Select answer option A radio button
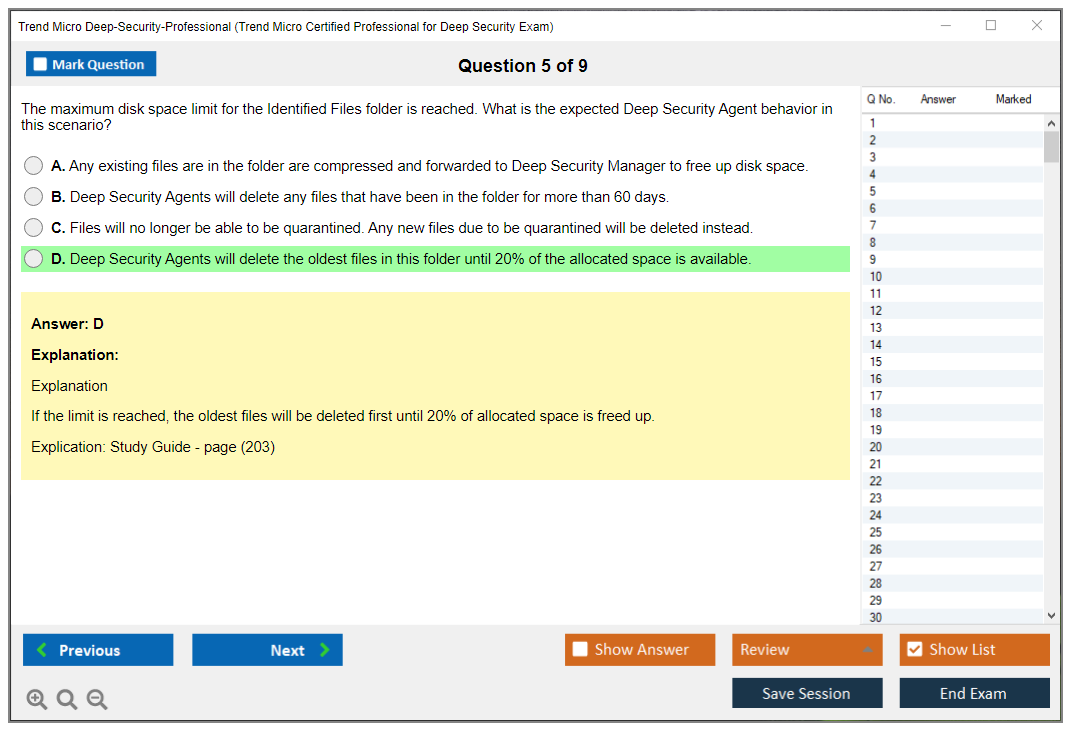This screenshot has width=1075, height=735. [34, 166]
